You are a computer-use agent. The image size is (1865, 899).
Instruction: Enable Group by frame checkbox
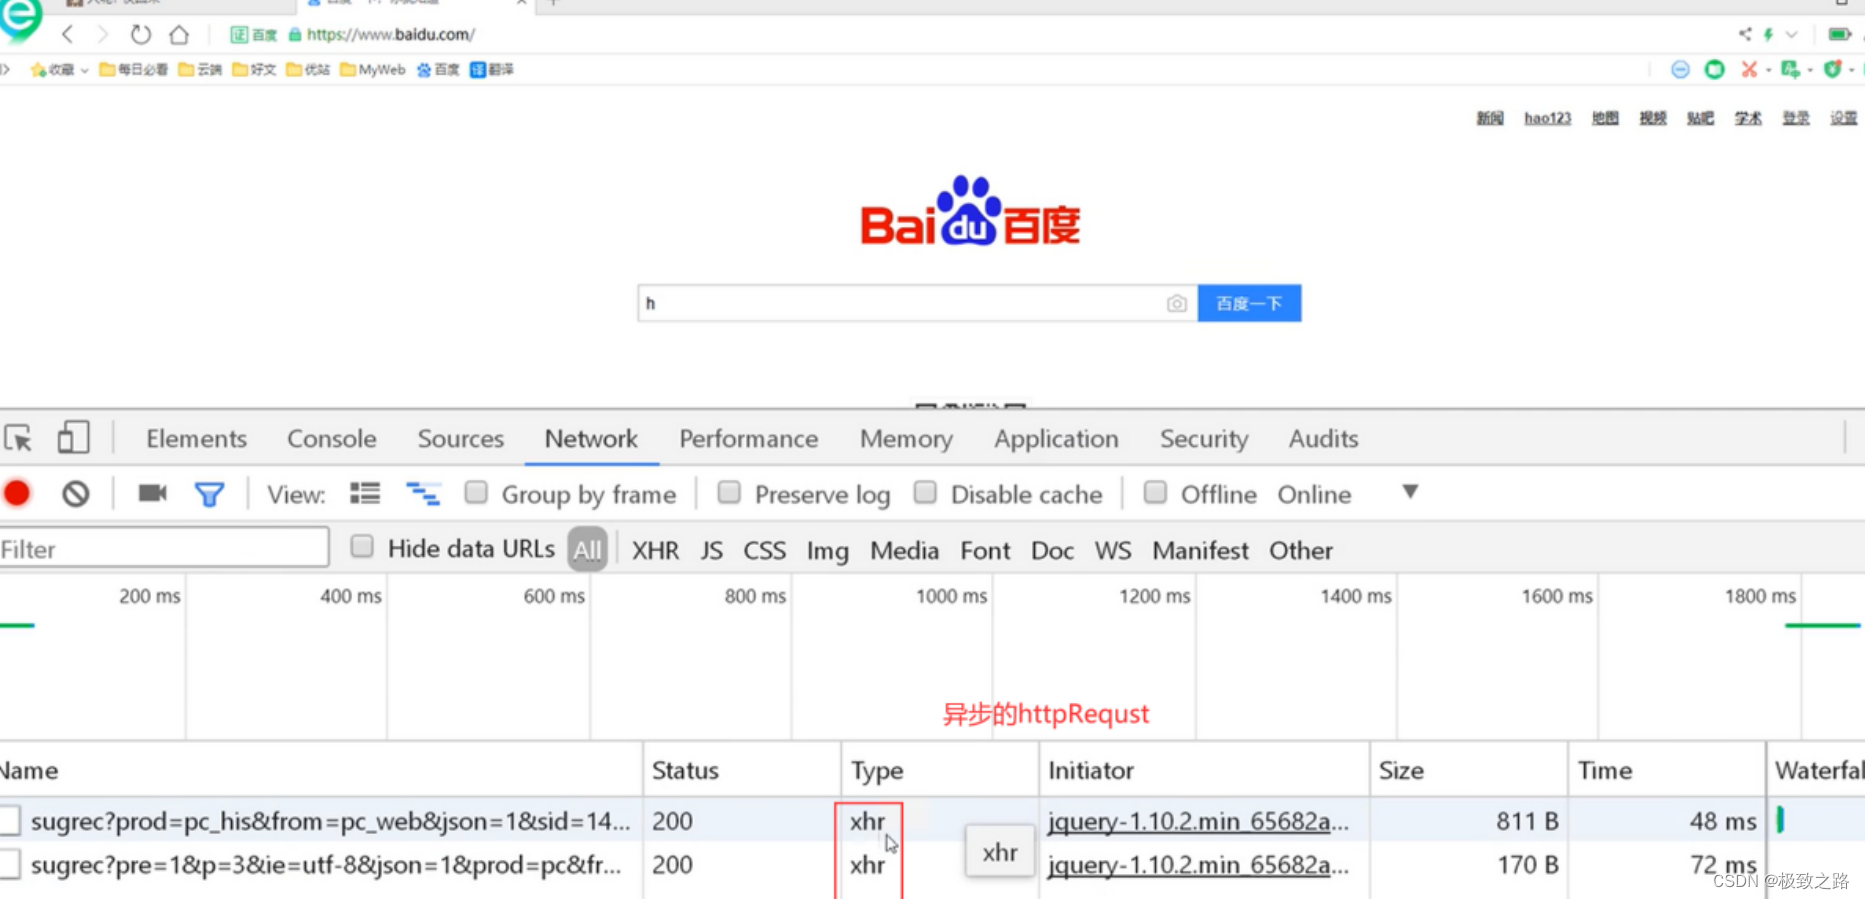coord(476,492)
